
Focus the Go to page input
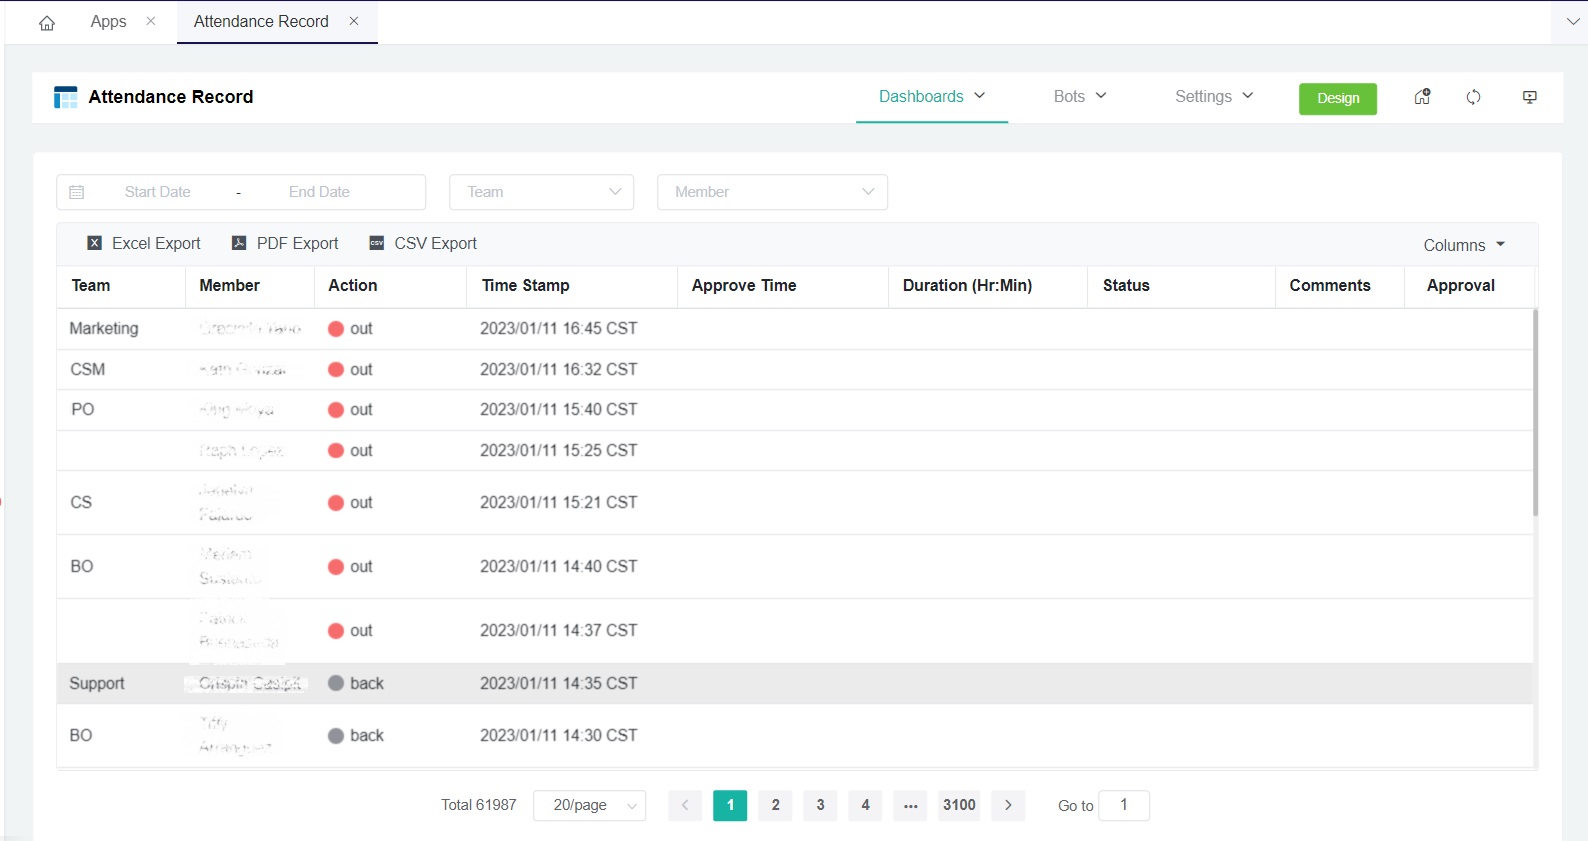[x=1124, y=805]
